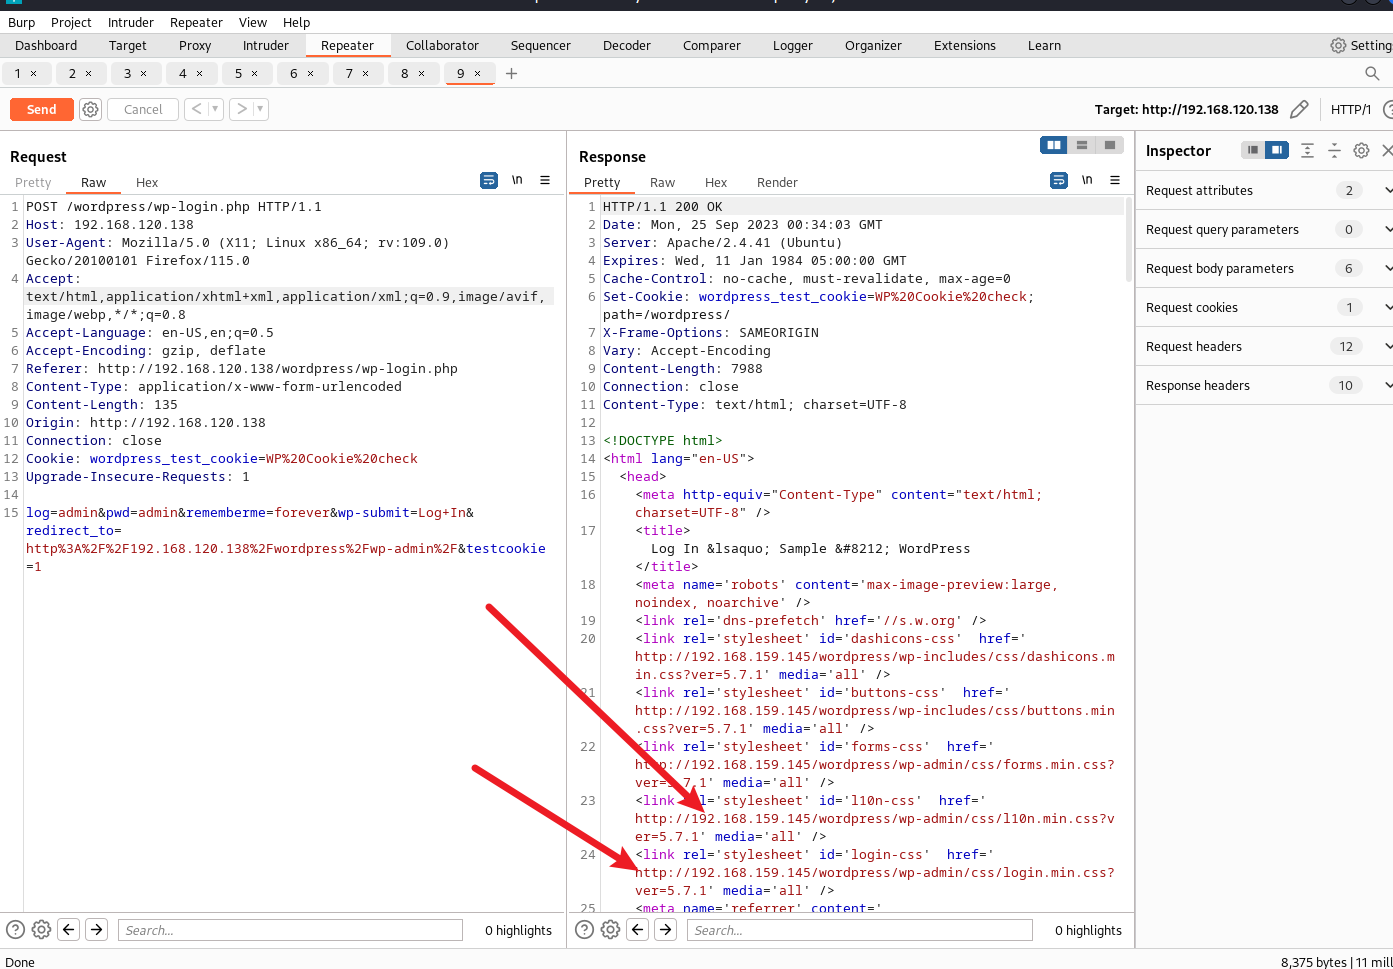This screenshot has height=969, width=1393.
Task: Open help for Response search bar
Action: 585,929
